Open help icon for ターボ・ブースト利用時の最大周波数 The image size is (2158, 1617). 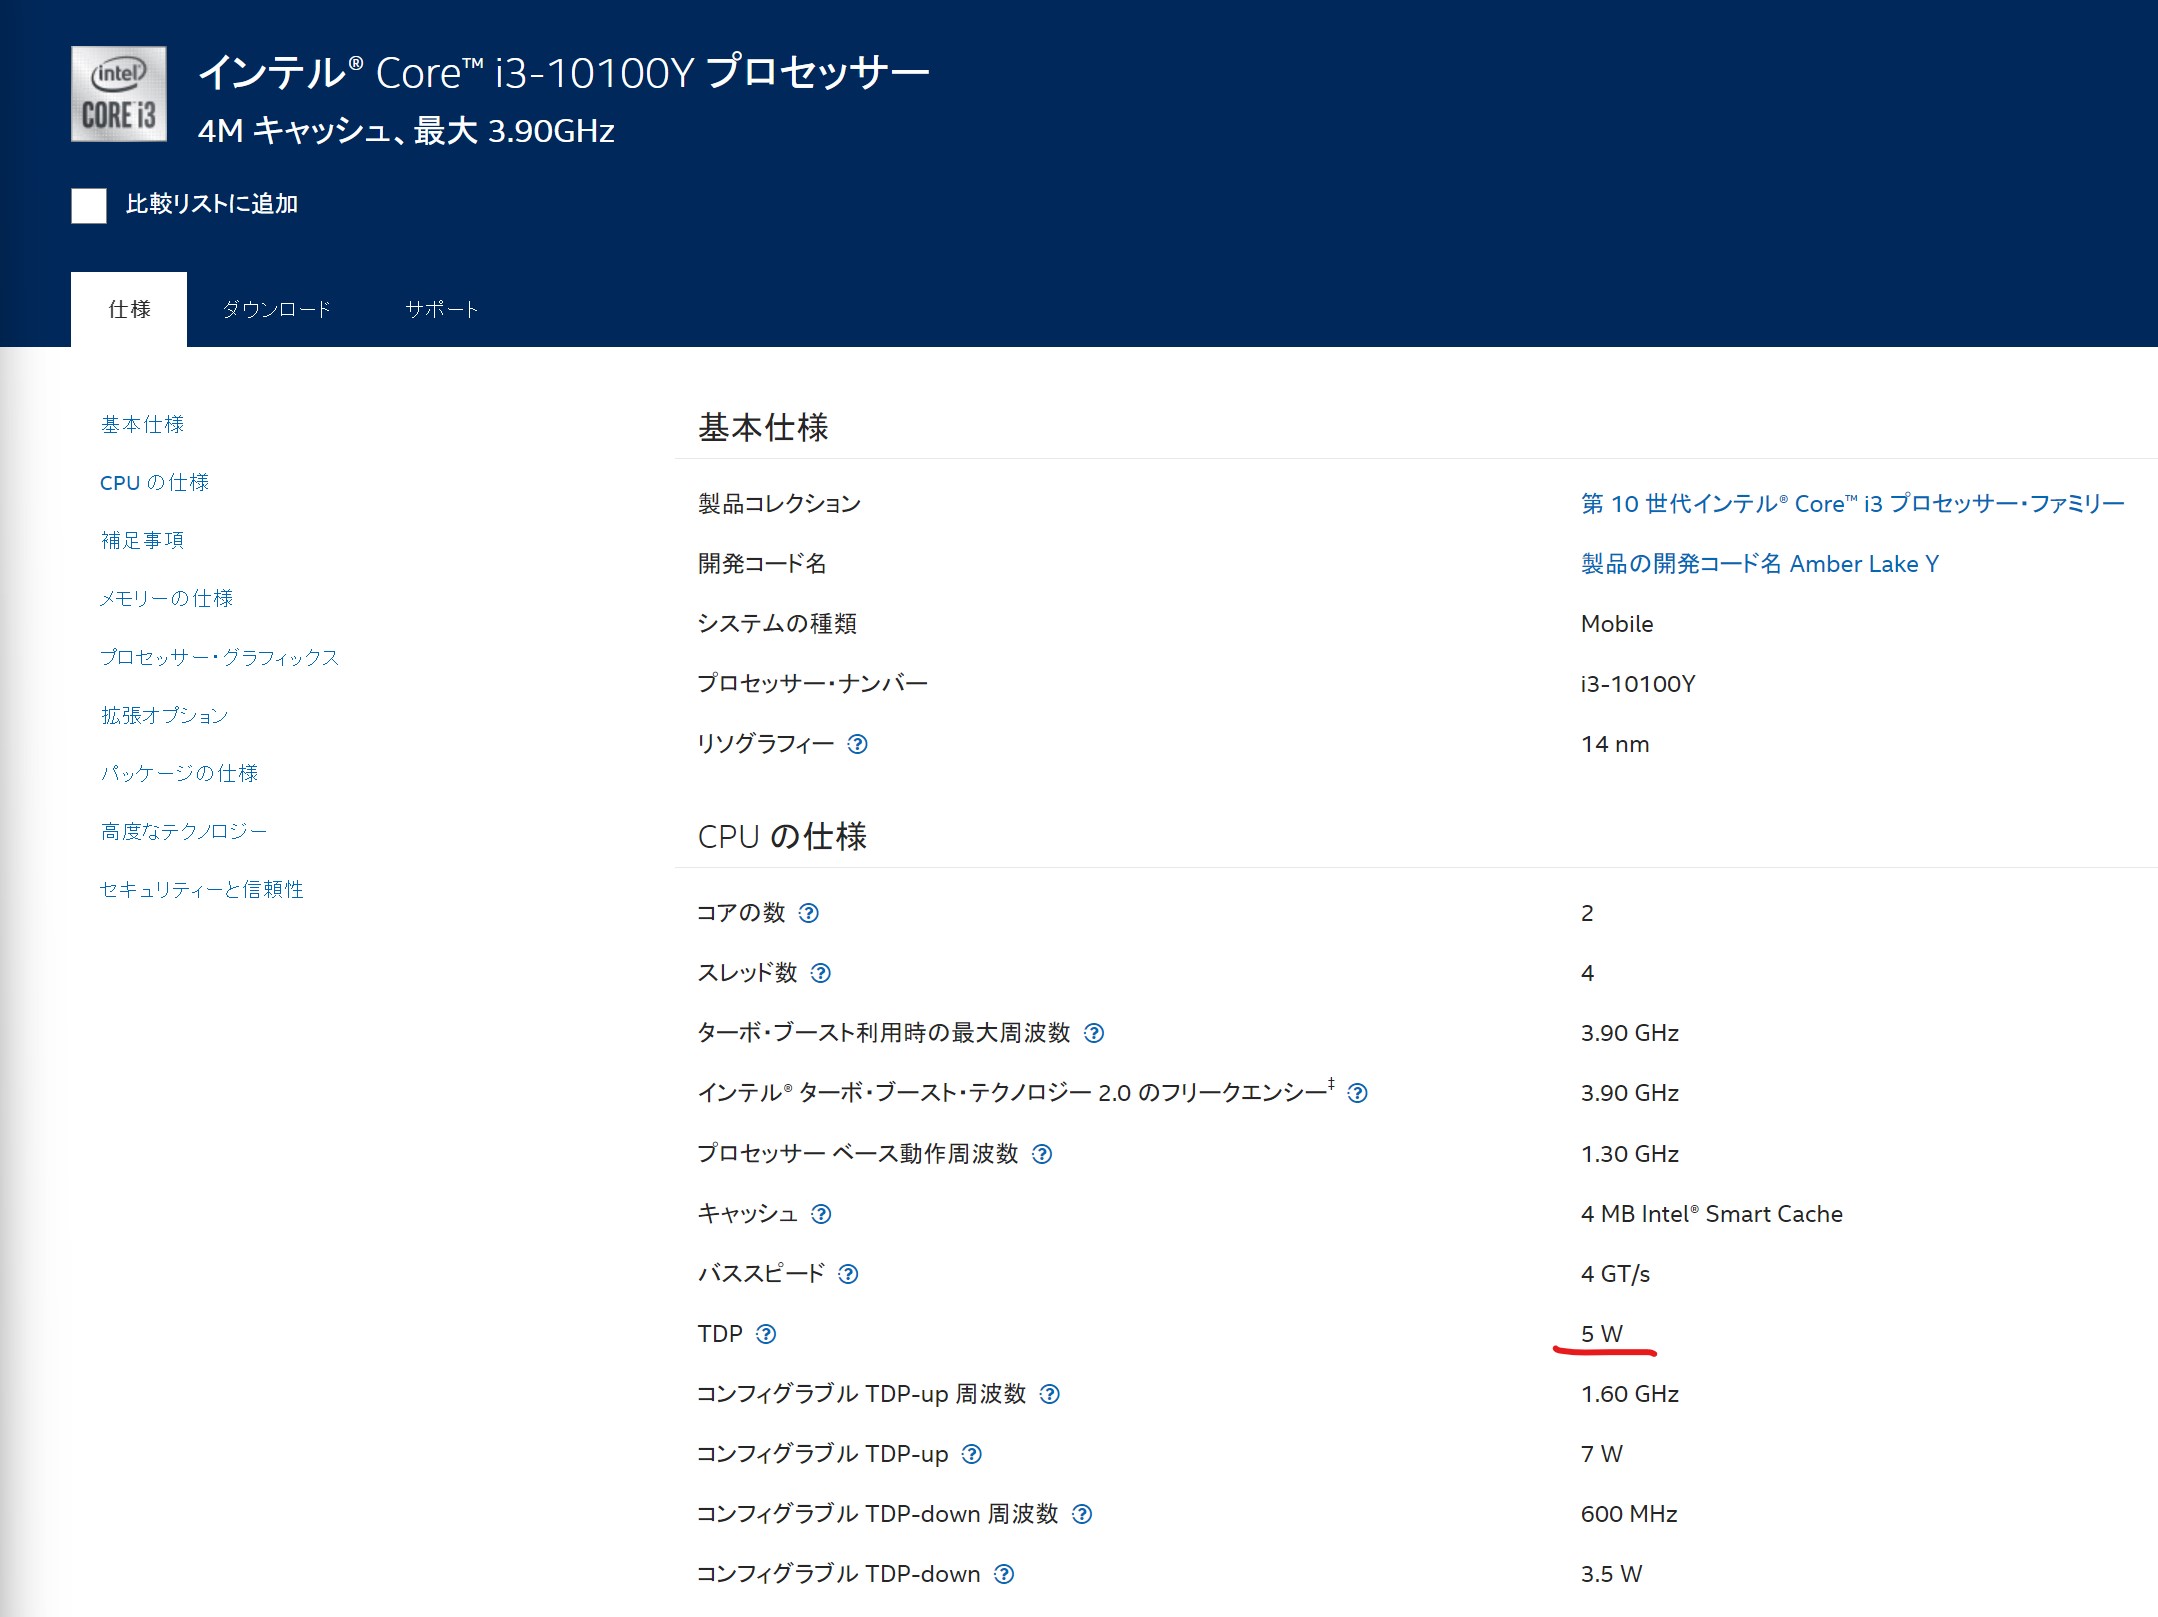click(1094, 1033)
